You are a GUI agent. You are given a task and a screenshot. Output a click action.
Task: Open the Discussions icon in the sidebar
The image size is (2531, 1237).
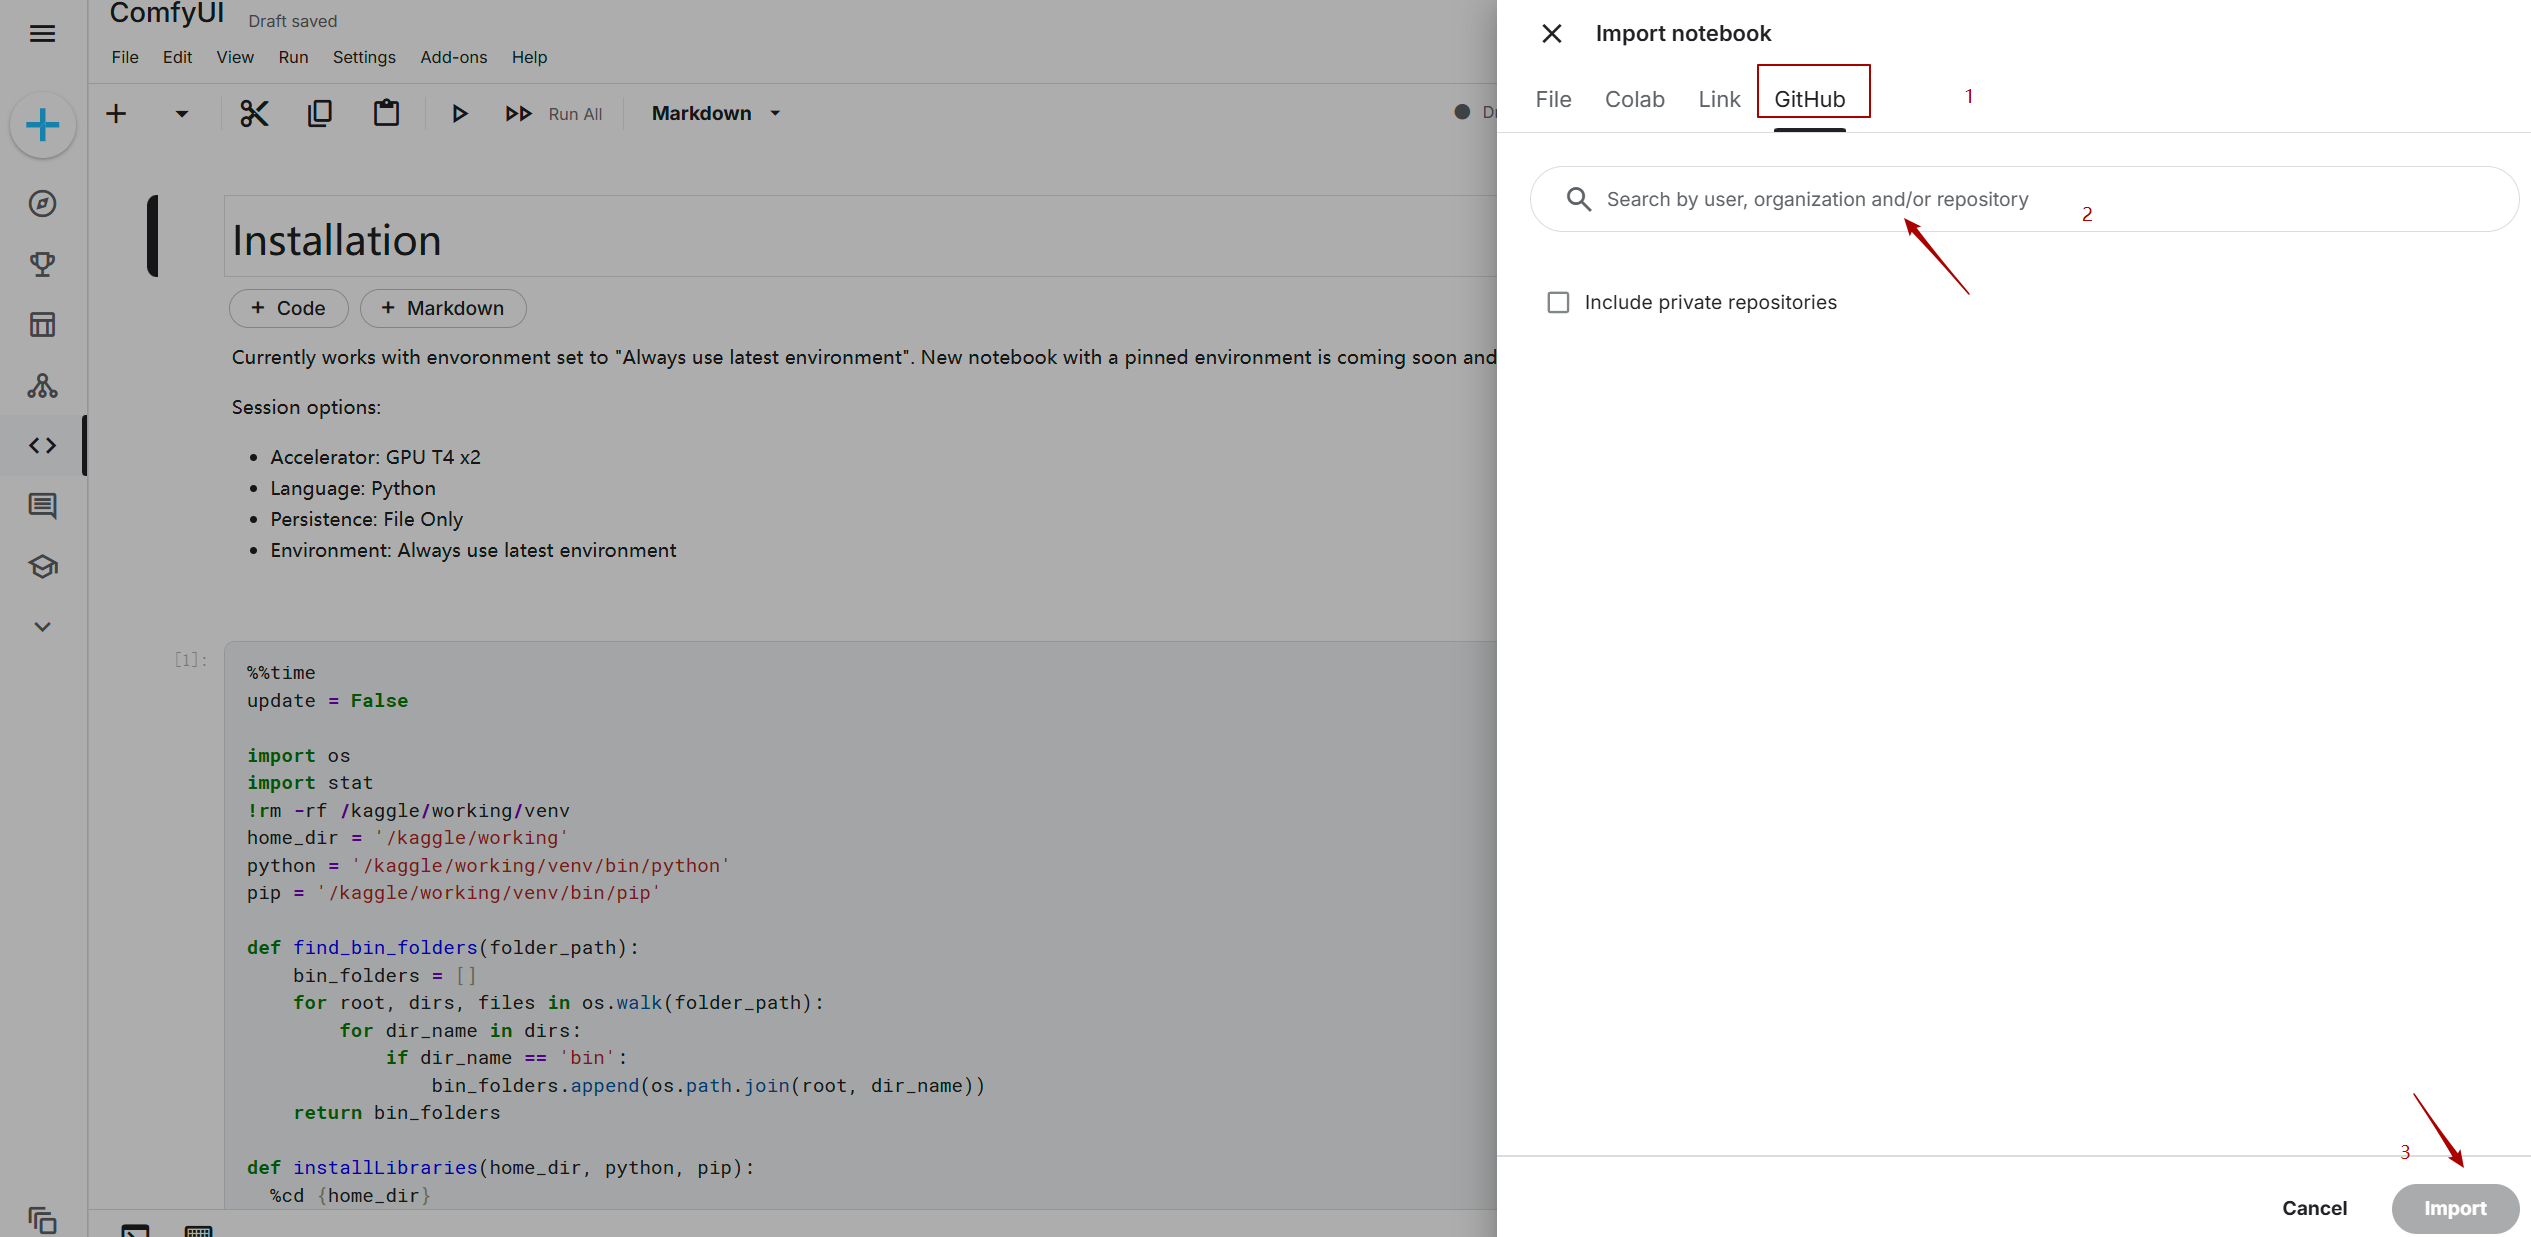coord(42,506)
